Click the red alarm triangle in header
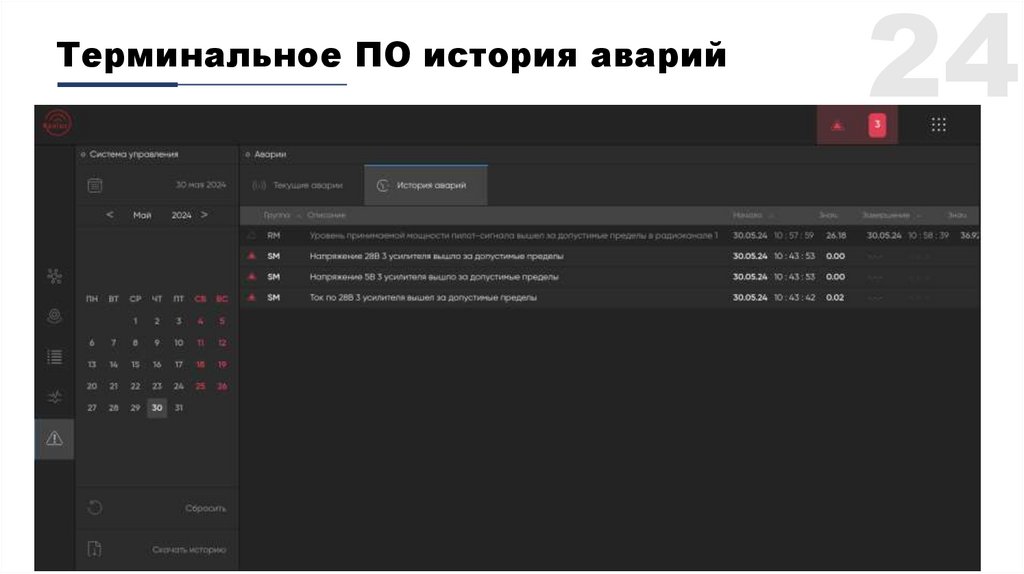This screenshot has width=1024, height=574. (838, 125)
